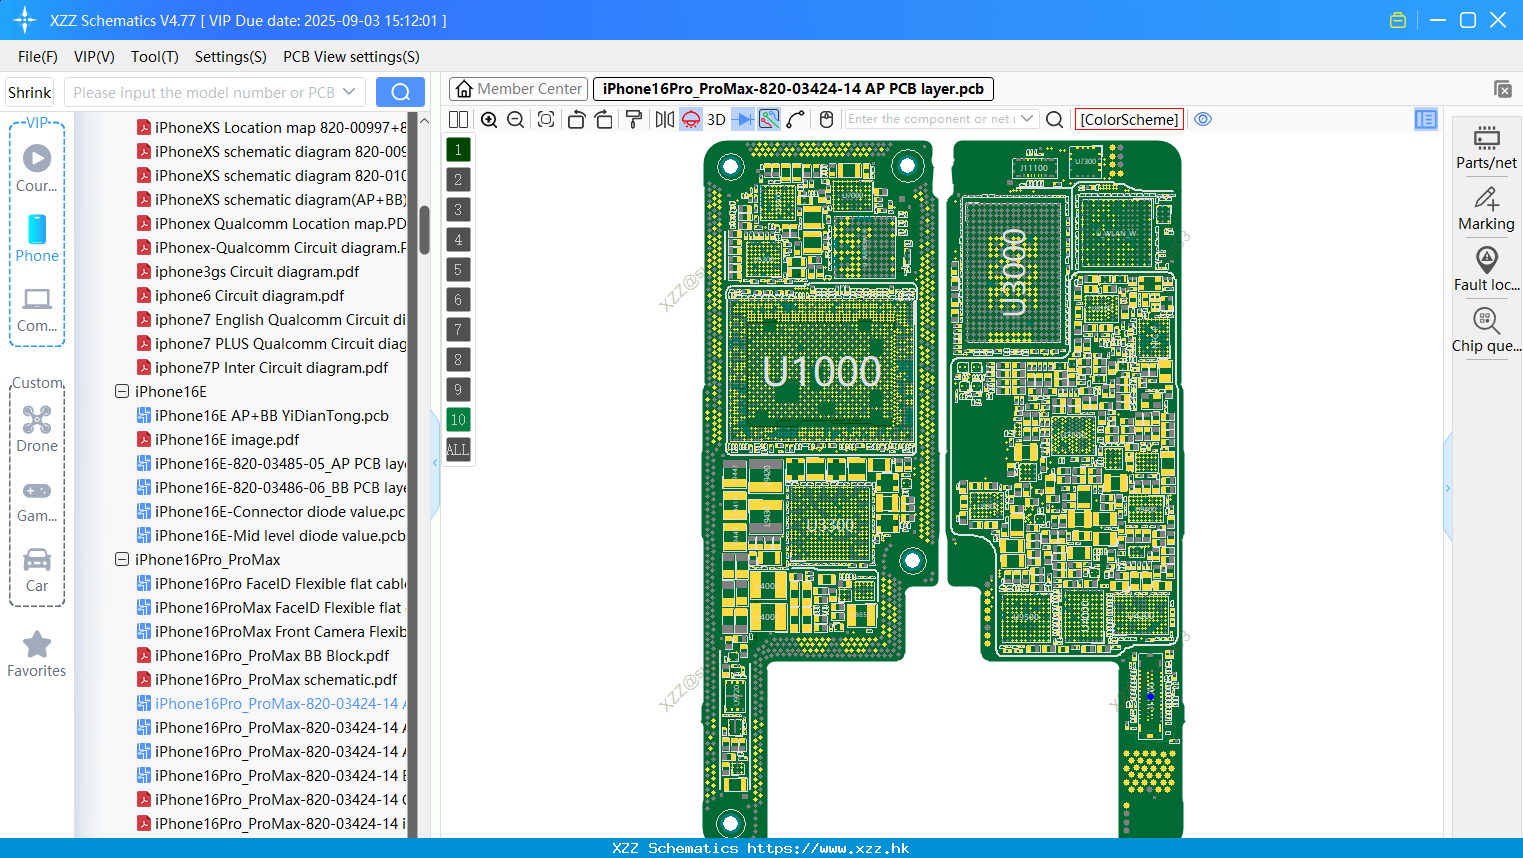Click the Shrink button
Viewport: 1523px width, 858px height.
[x=29, y=92]
